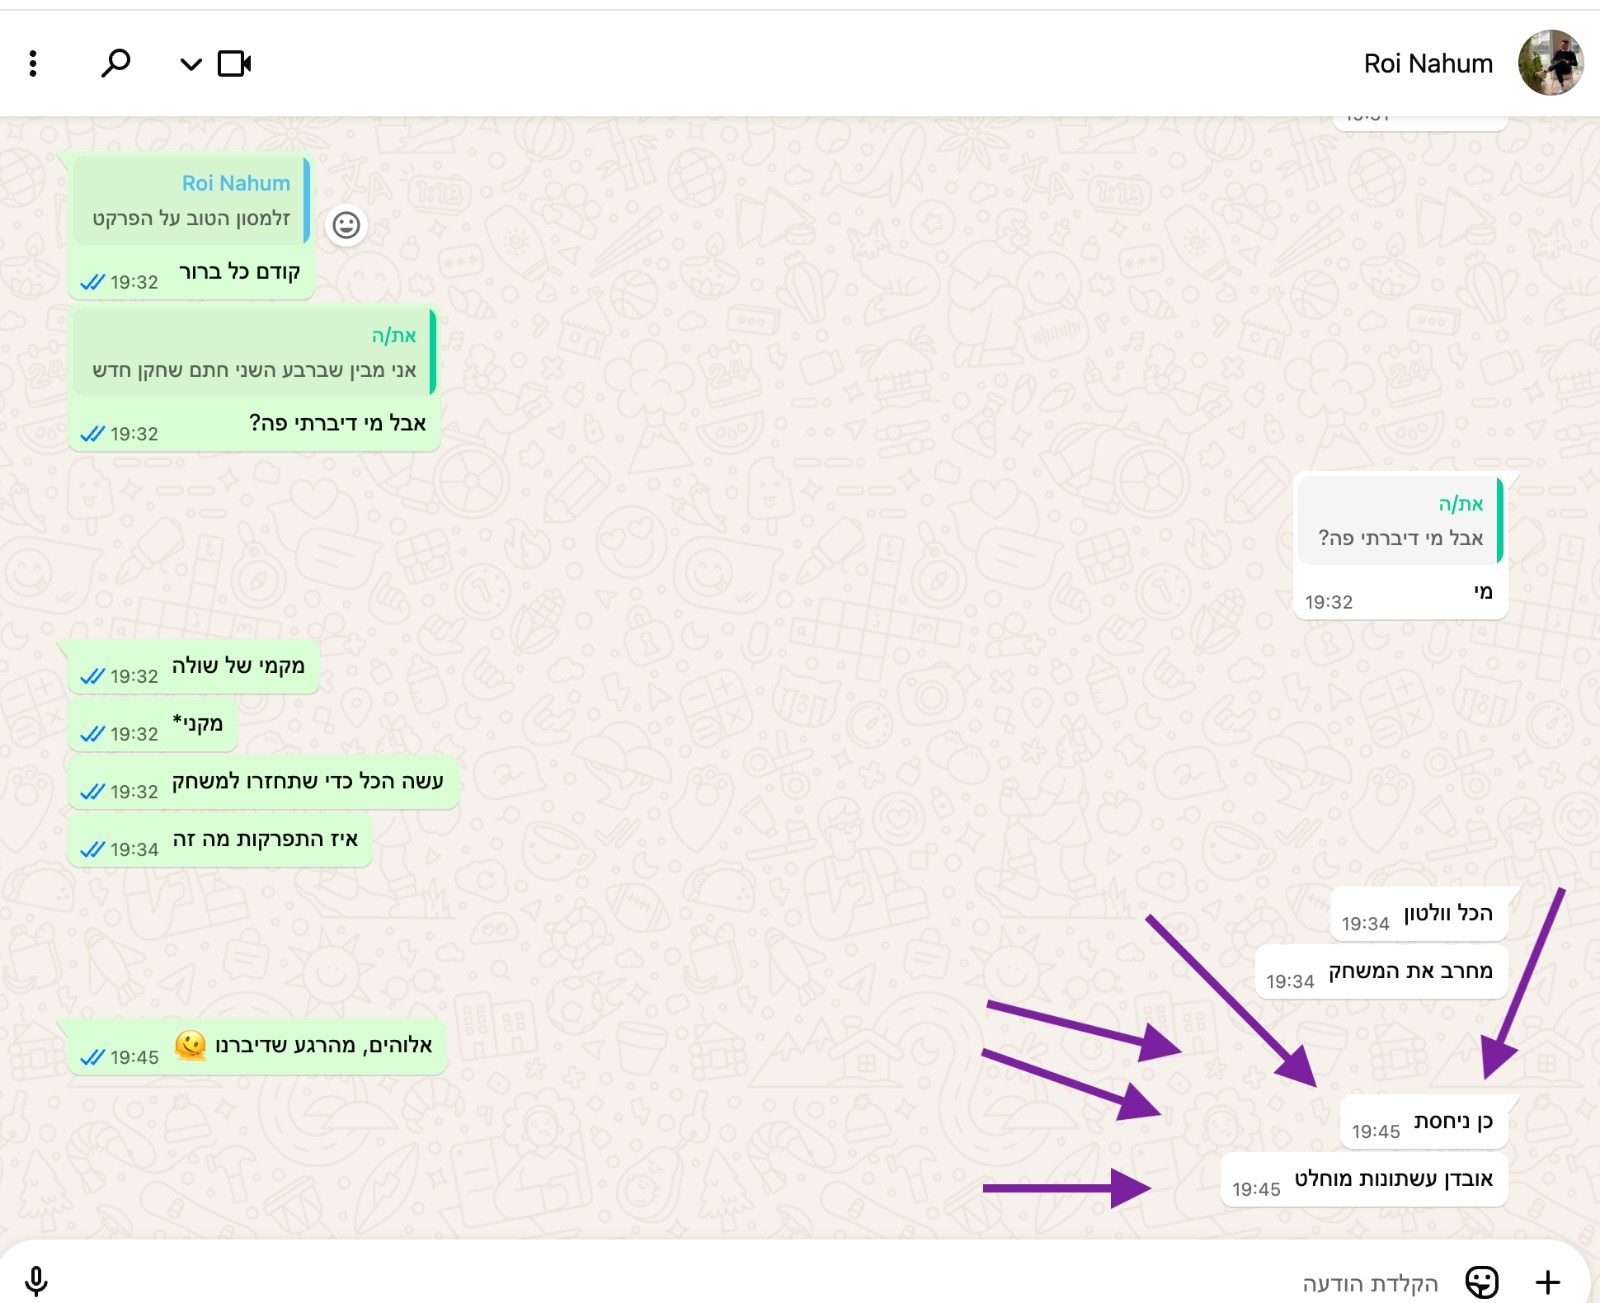Click the quoted reply 'אבל מי דיברתי פה?' in received message
Viewport: 1600px width, 1303px height.
[1400, 521]
